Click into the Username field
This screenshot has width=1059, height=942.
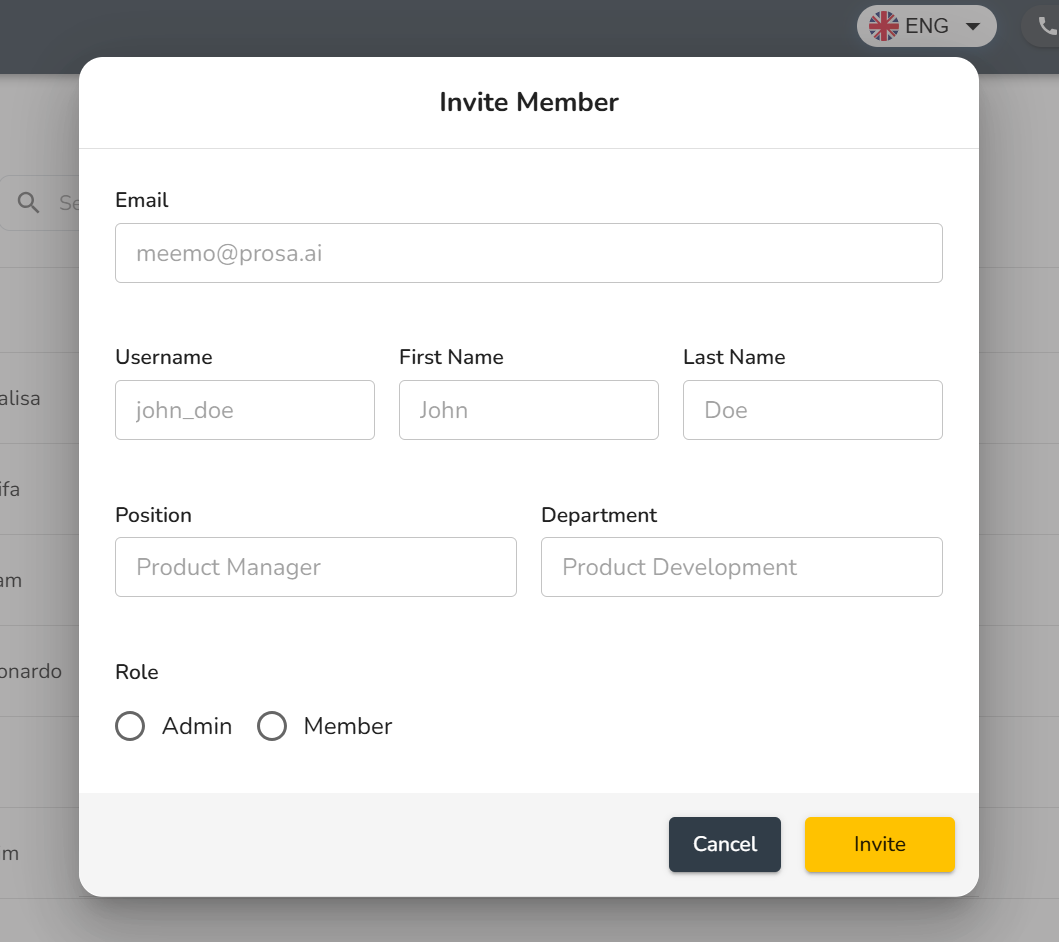[x=245, y=410]
